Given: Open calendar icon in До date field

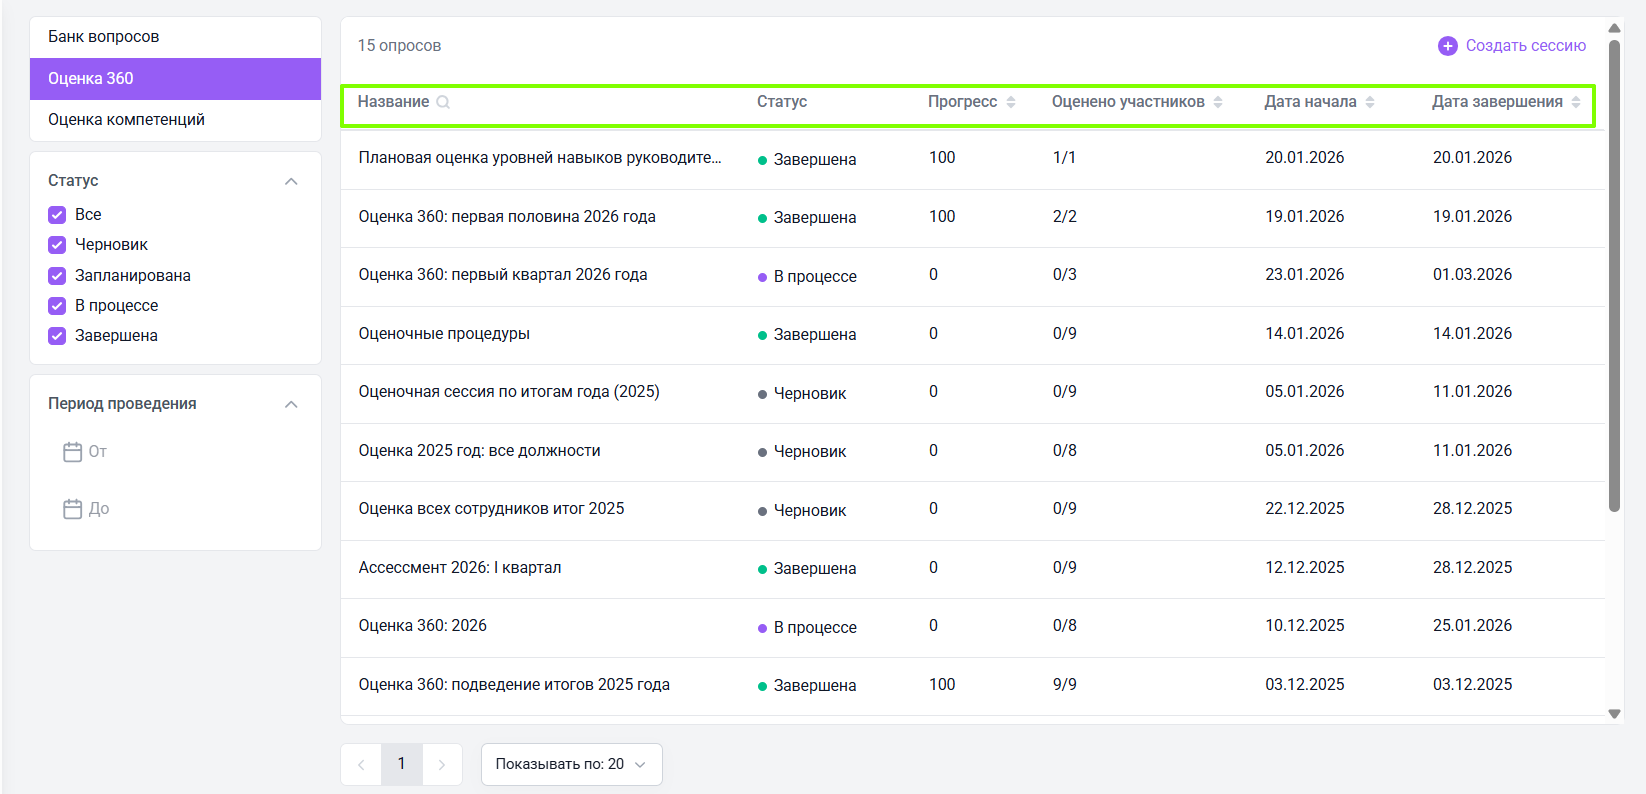Looking at the screenshot, I should point(73,509).
